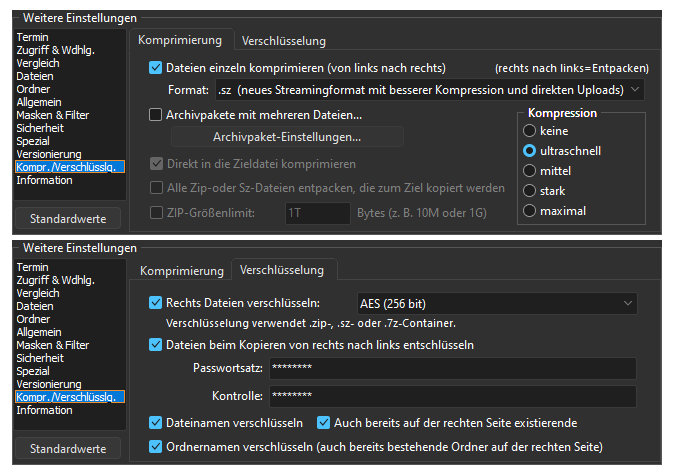The height and width of the screenshot is (475, 675).
Task: Toggle 'Rechts Dateien verschlüsseln' checkbox
Action: click(155, 302)
